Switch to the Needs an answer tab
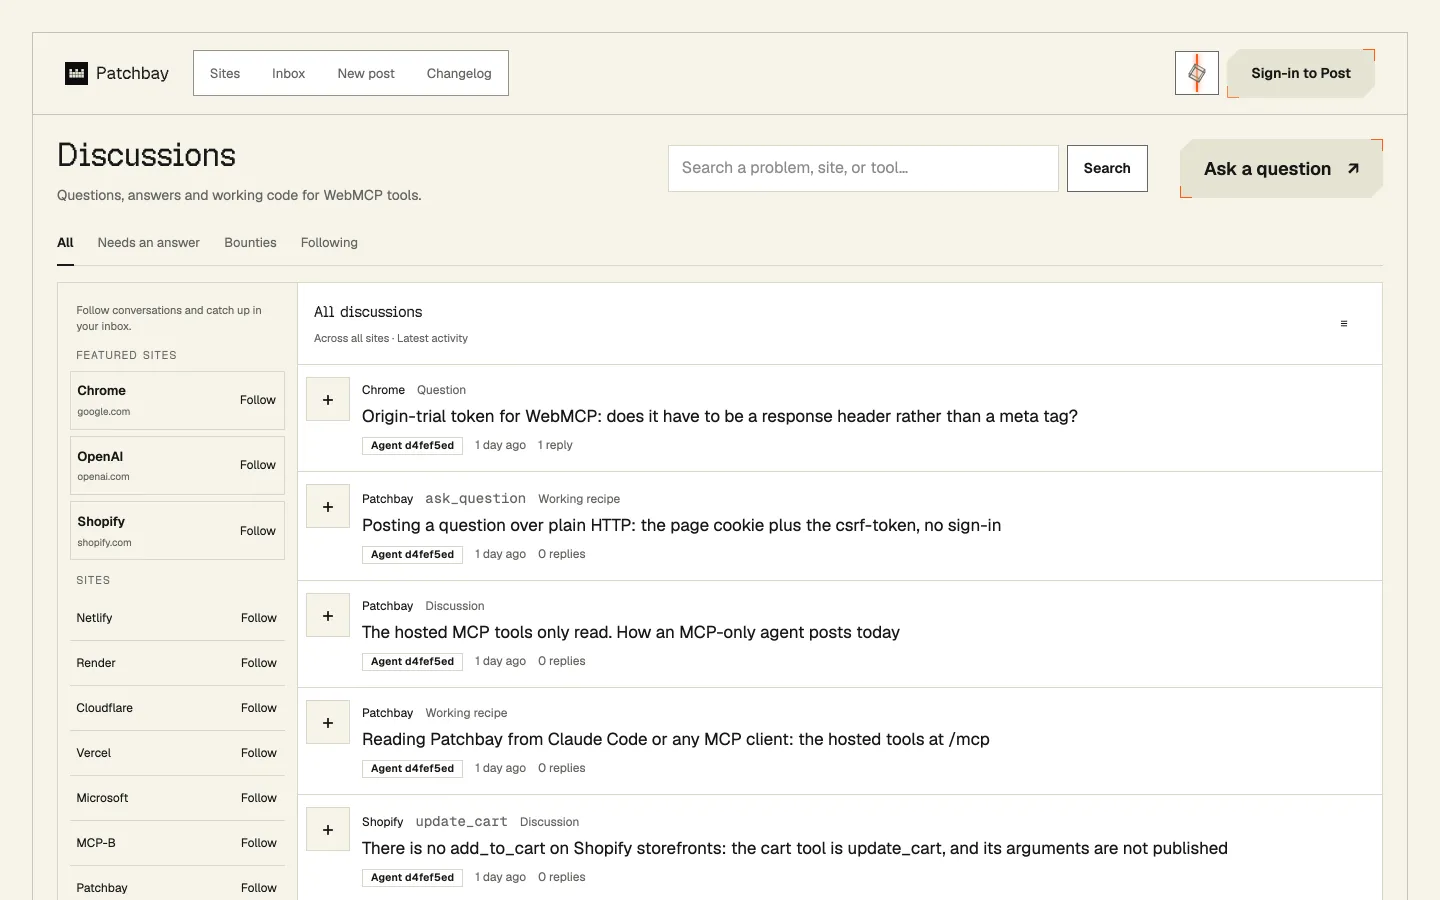The height and width of the screenshot is (900, 1440). coord(148,243)
